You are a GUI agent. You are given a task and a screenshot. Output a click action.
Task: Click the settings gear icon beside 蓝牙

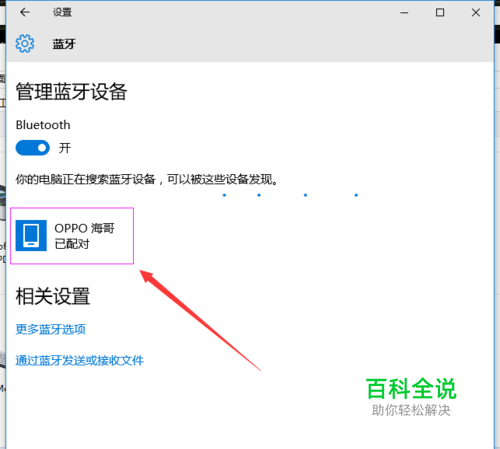(25, 43)
